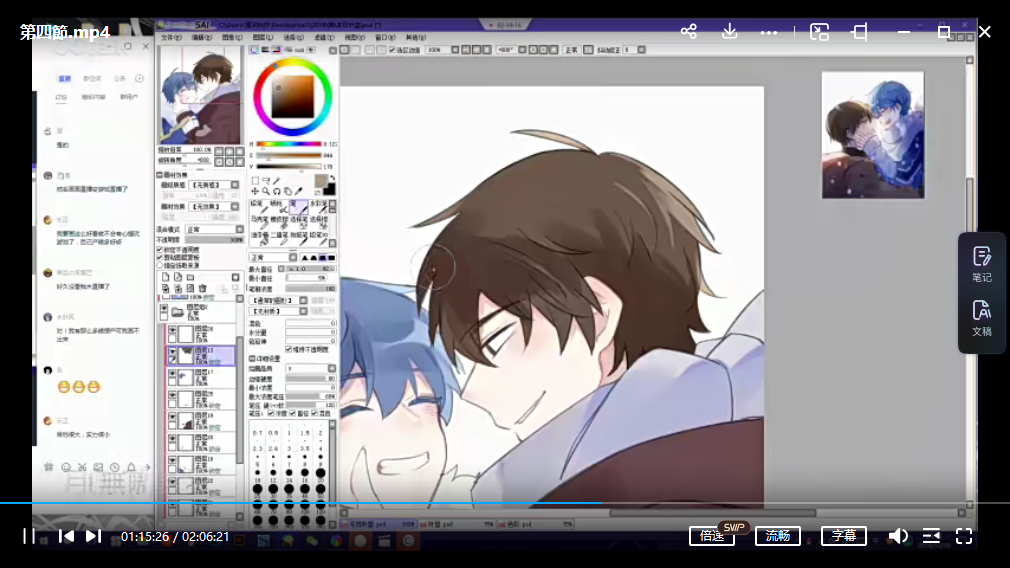Create a new layer with new-layer icon
Image resolution: width=1010 pixels, height=568 pixels.
tap(166, 277)
